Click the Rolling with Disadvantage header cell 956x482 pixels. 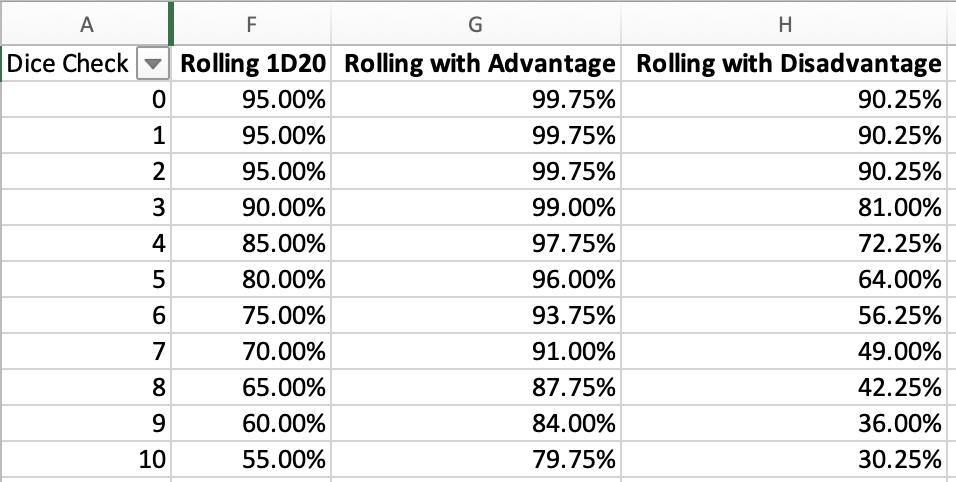pyautogui.click(x=788, y=65)
